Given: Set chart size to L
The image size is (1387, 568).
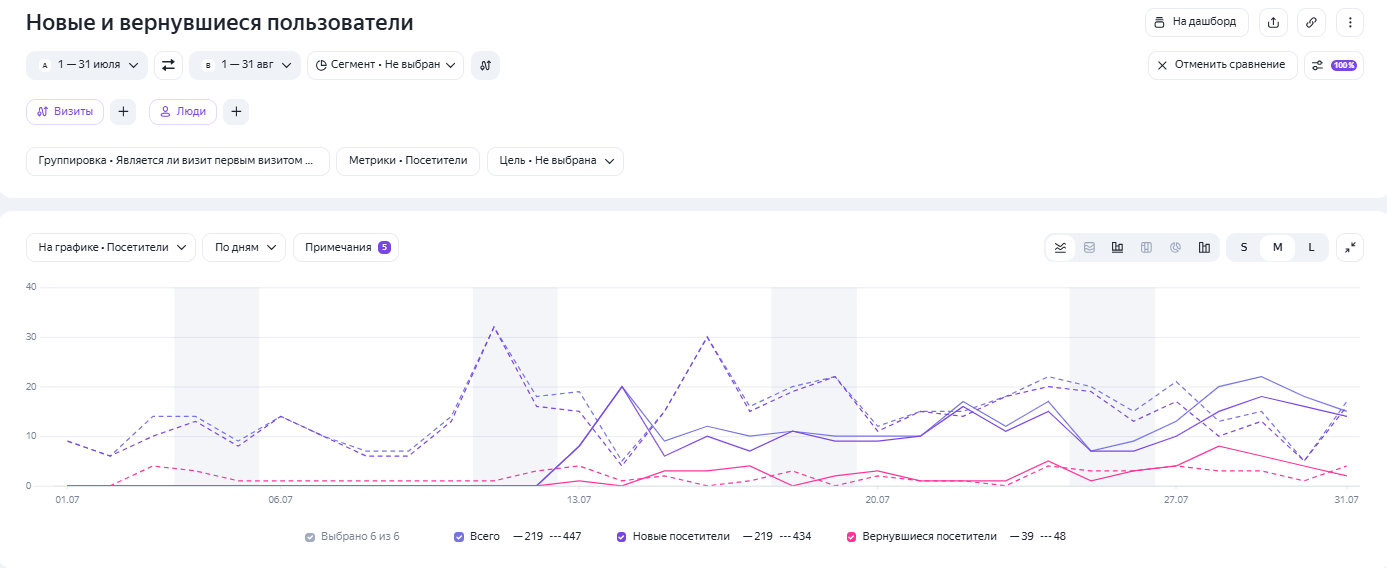Looking at the screenshot, I should coord(1311,248).
